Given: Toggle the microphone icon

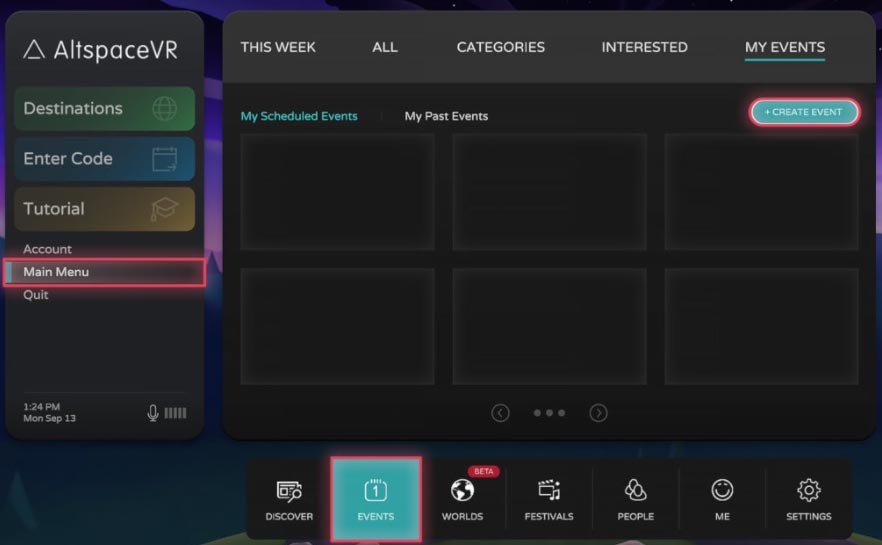Looking at the screenshot, I should click(153, 413).
